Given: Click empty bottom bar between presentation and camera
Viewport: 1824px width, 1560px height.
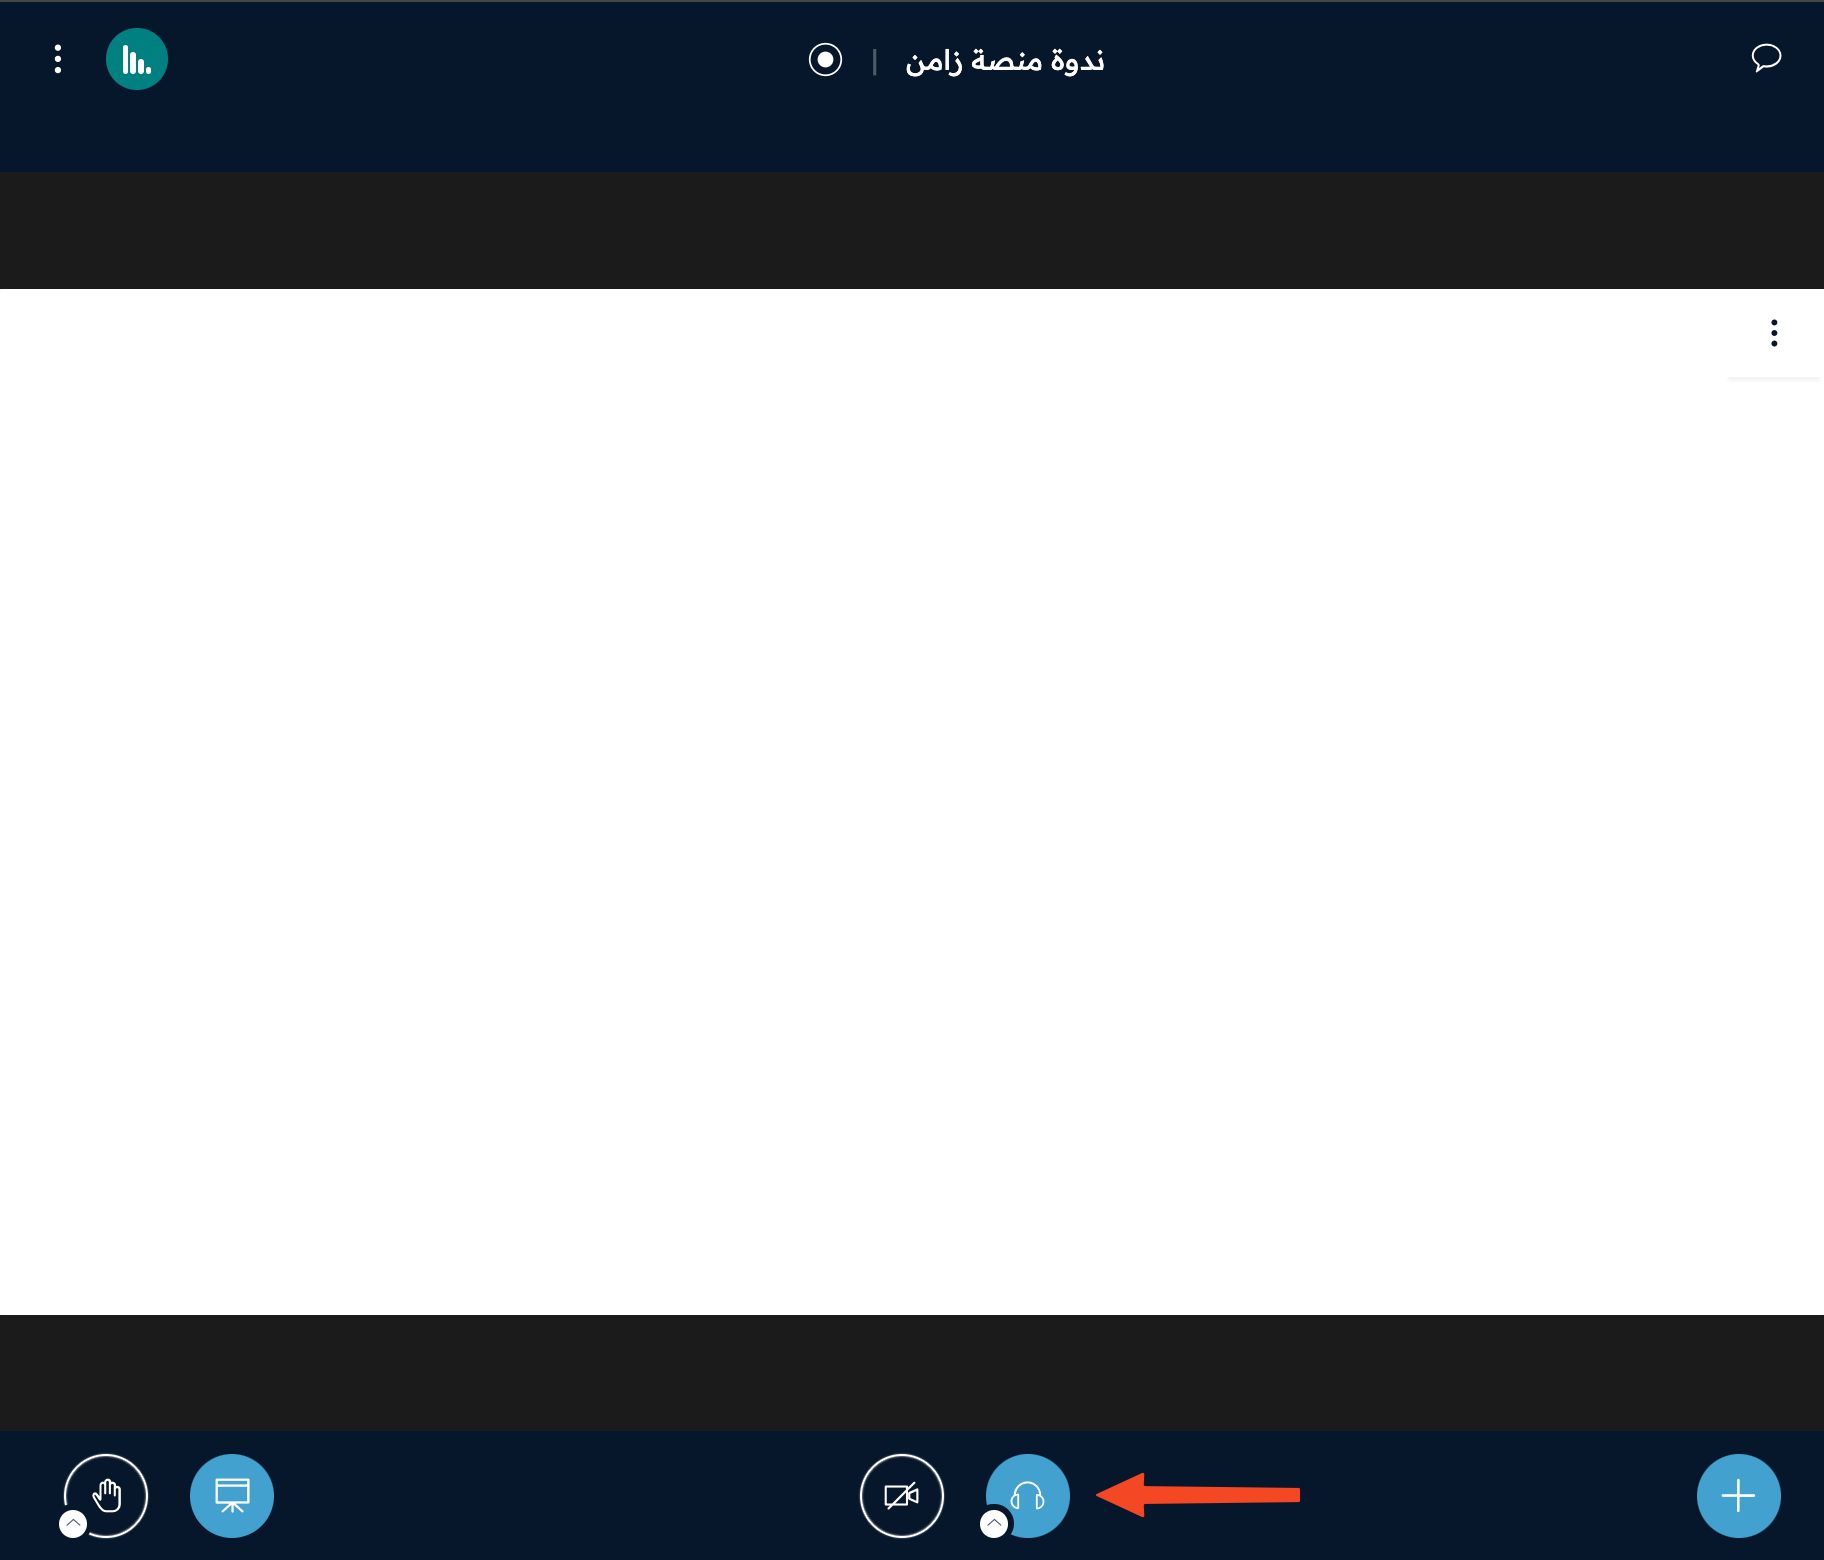Looking at the screenshot, I should 566,1496.
